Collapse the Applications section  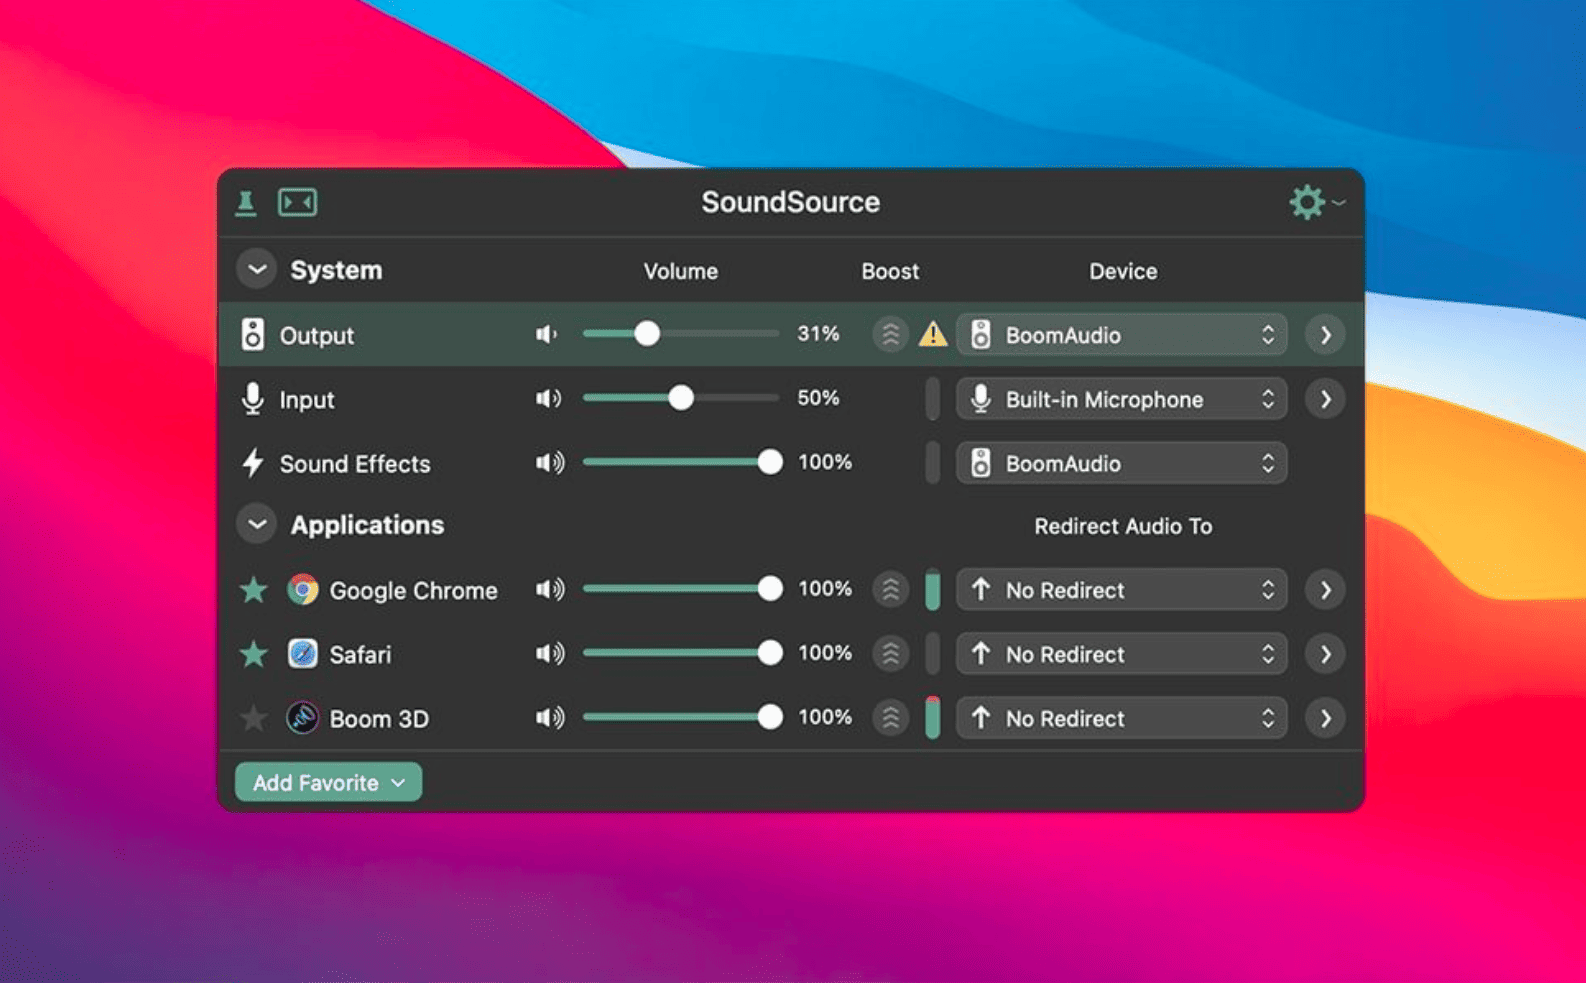257,524
